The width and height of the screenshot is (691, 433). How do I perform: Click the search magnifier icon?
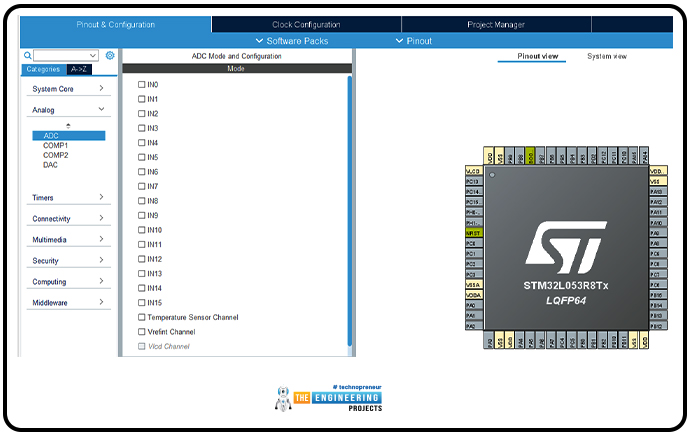(27, 56)
